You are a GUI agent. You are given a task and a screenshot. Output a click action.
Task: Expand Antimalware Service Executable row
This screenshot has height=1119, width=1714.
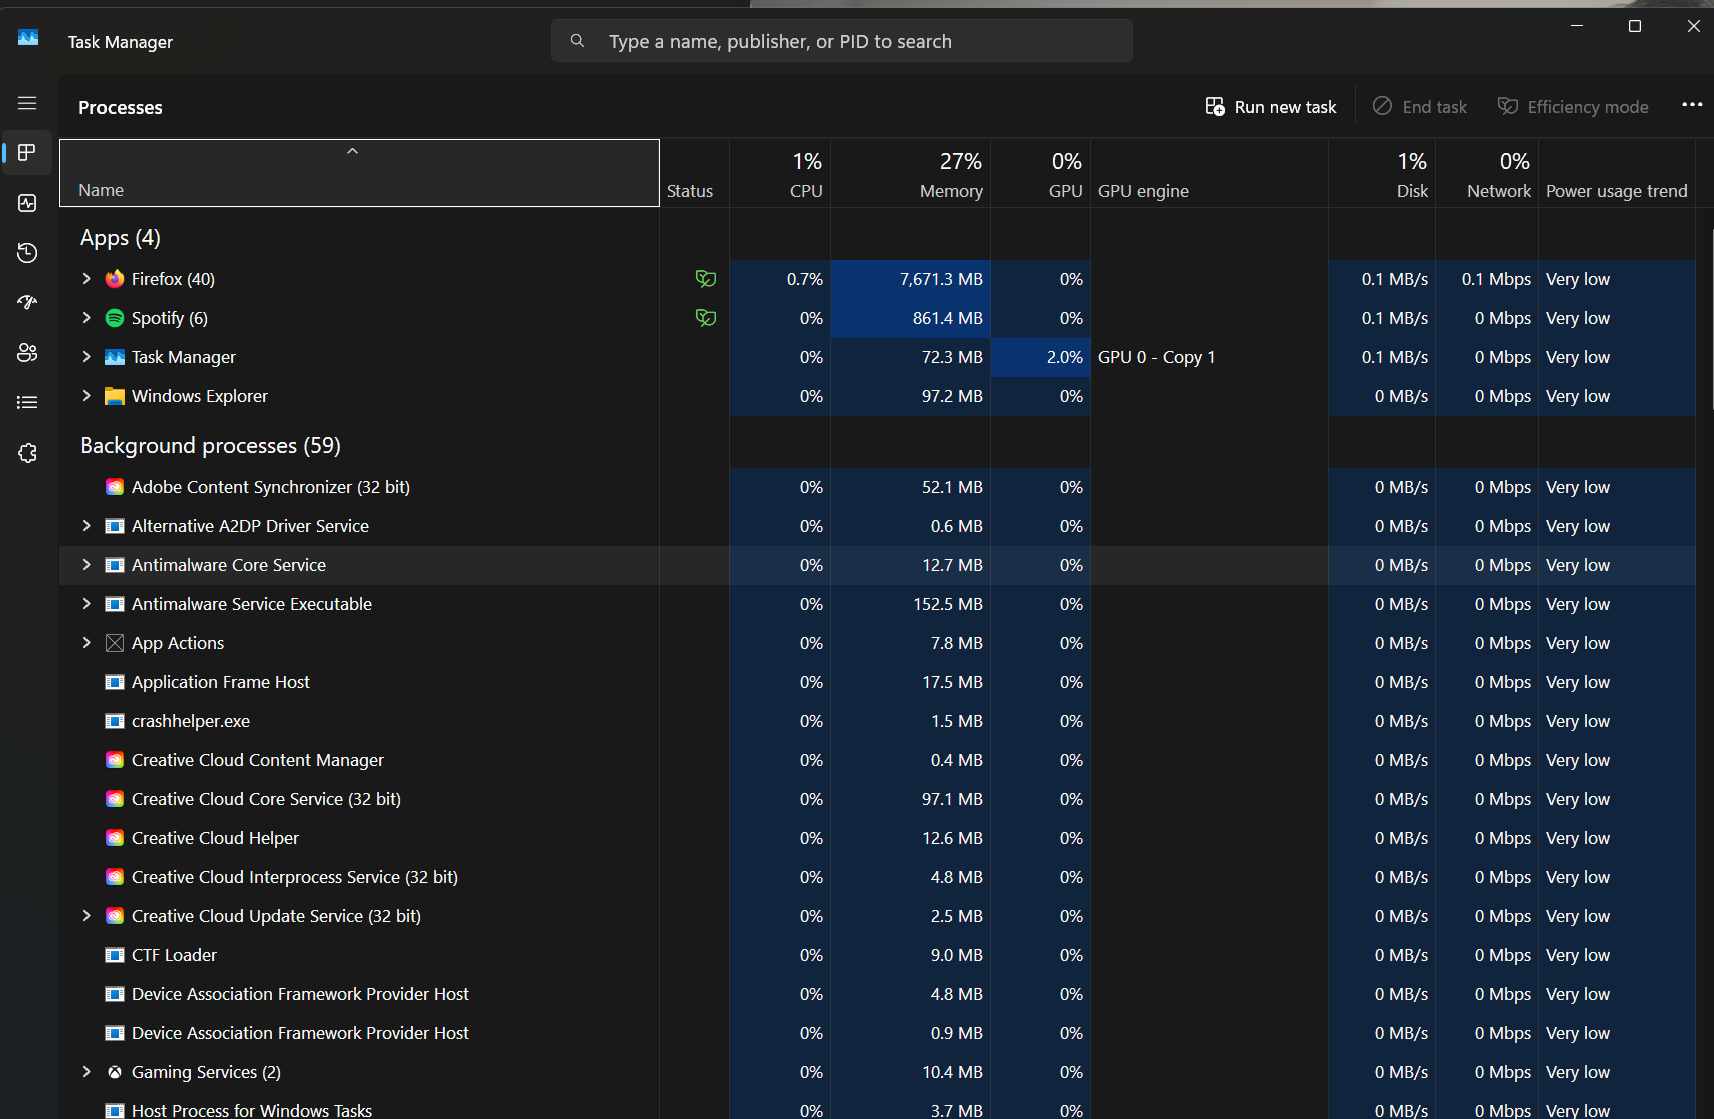86,604
